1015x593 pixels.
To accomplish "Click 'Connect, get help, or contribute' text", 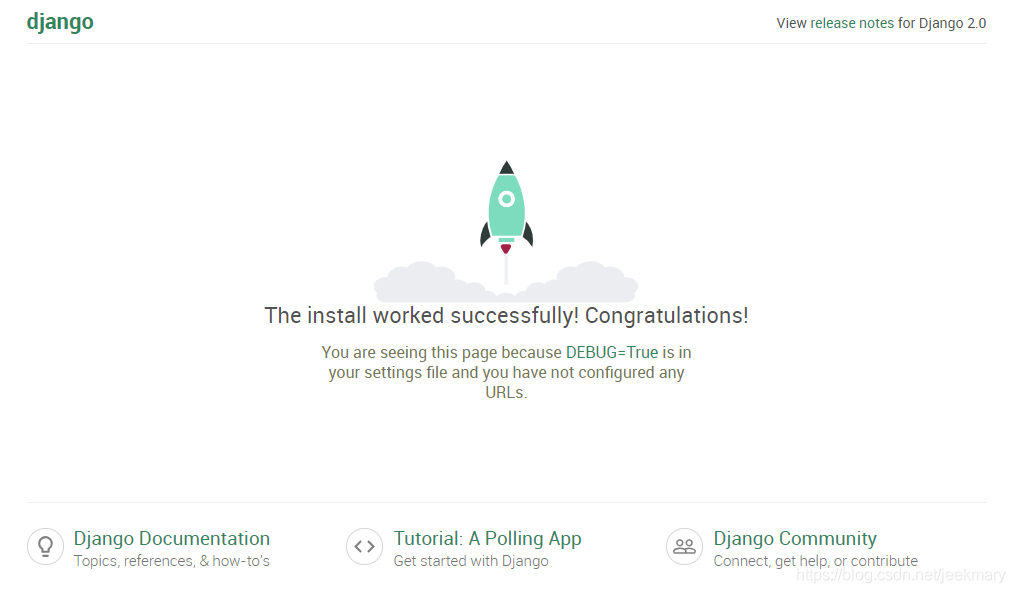I will click(816, 561).
